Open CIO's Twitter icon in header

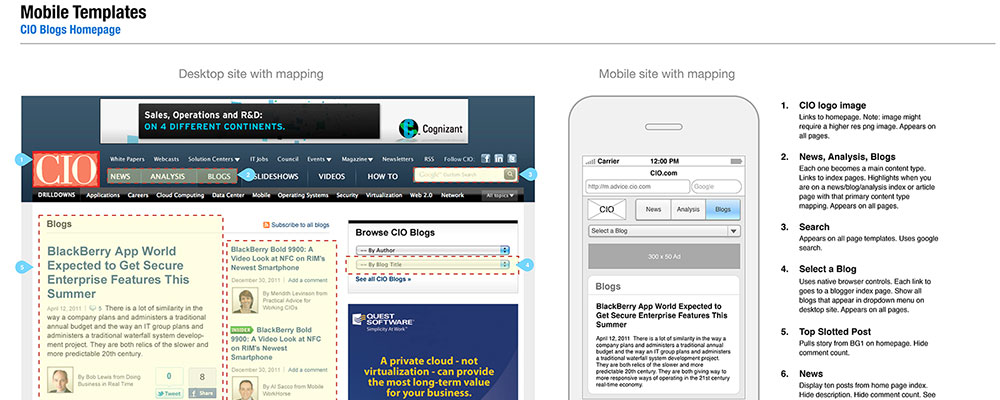coord(512,159)
